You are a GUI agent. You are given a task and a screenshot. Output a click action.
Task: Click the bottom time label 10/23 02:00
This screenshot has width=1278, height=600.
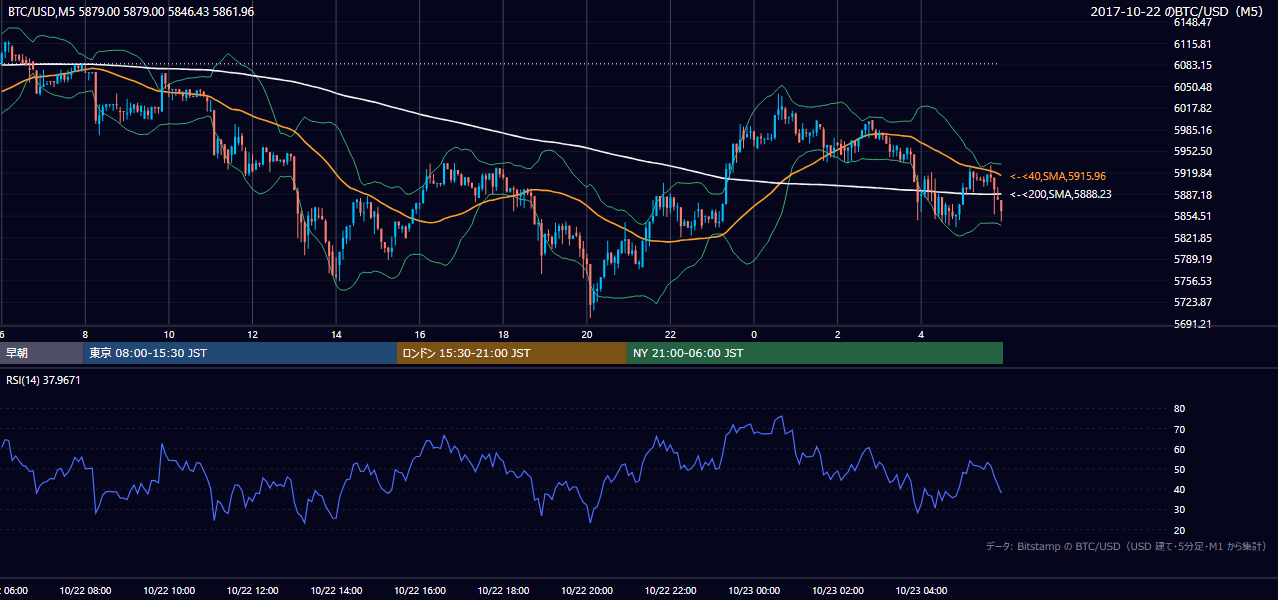(838, 591)
